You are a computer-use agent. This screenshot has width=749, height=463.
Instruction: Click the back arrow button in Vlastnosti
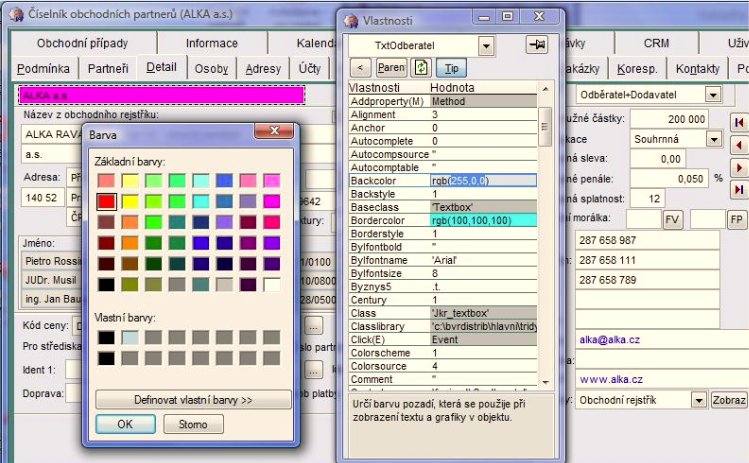click(361, 68)
